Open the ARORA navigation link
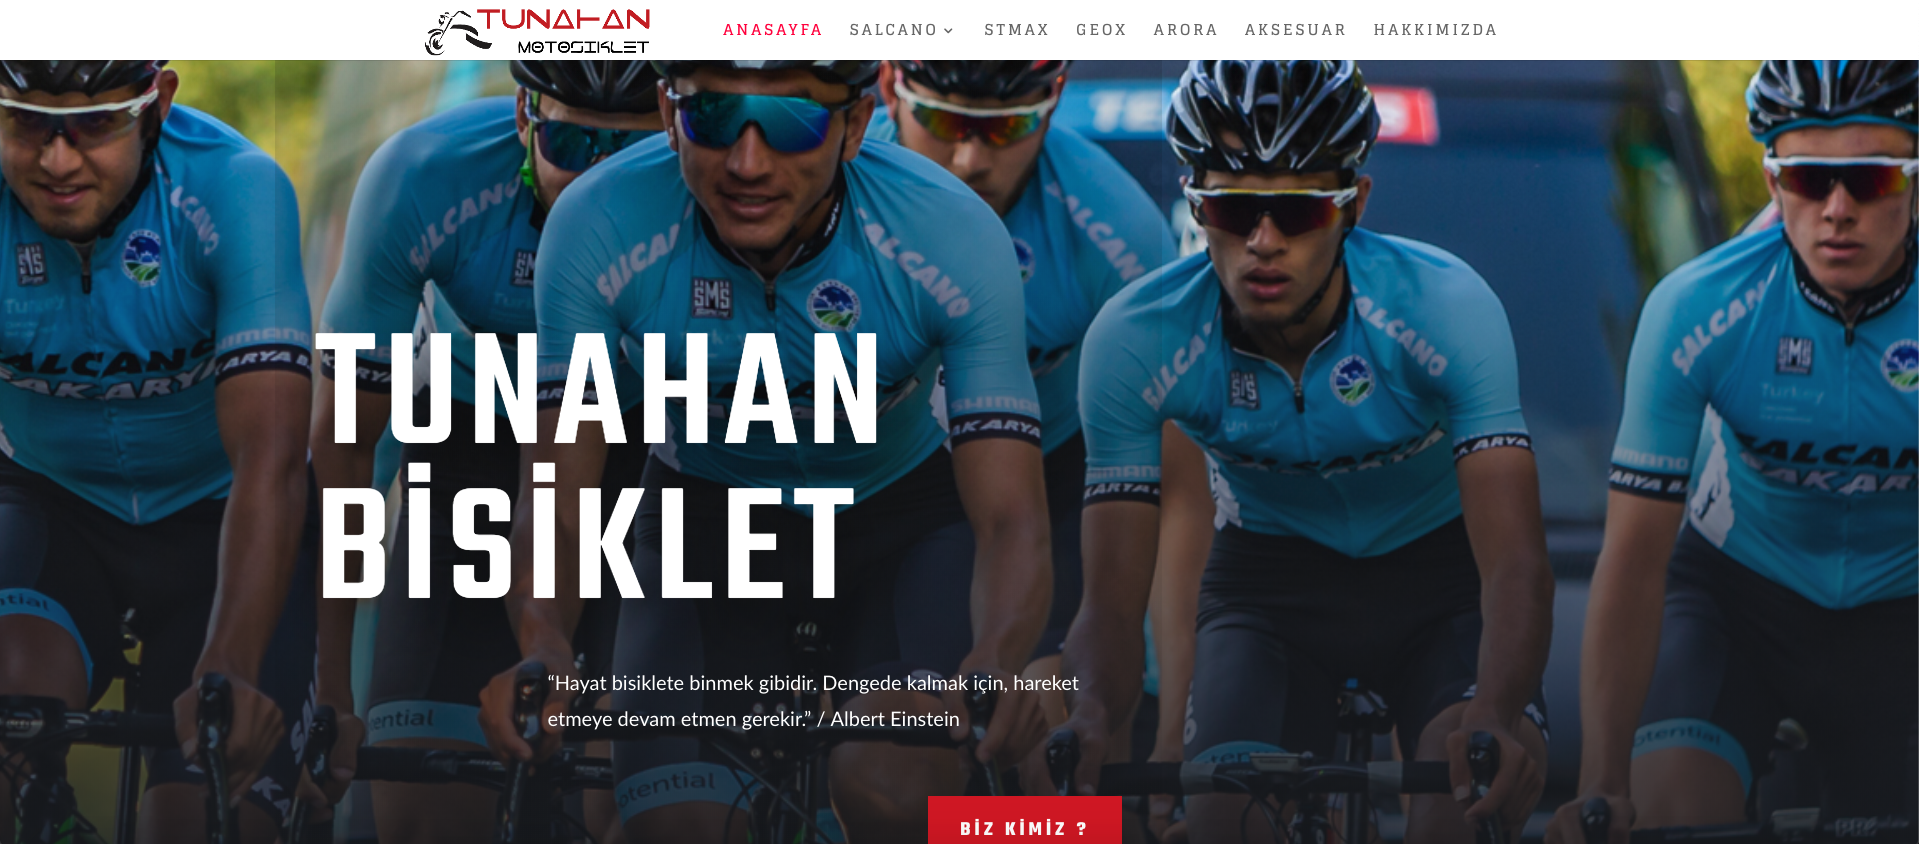The image size is (1919, 844). pyautogui.click(x=1185, y=30)
